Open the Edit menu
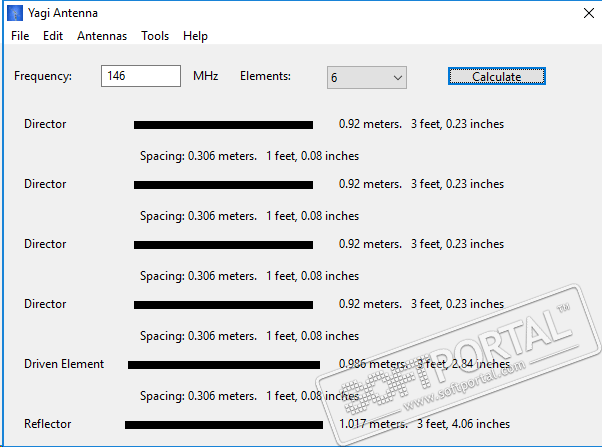Screen dimensions: 602x447 (53, 36)
